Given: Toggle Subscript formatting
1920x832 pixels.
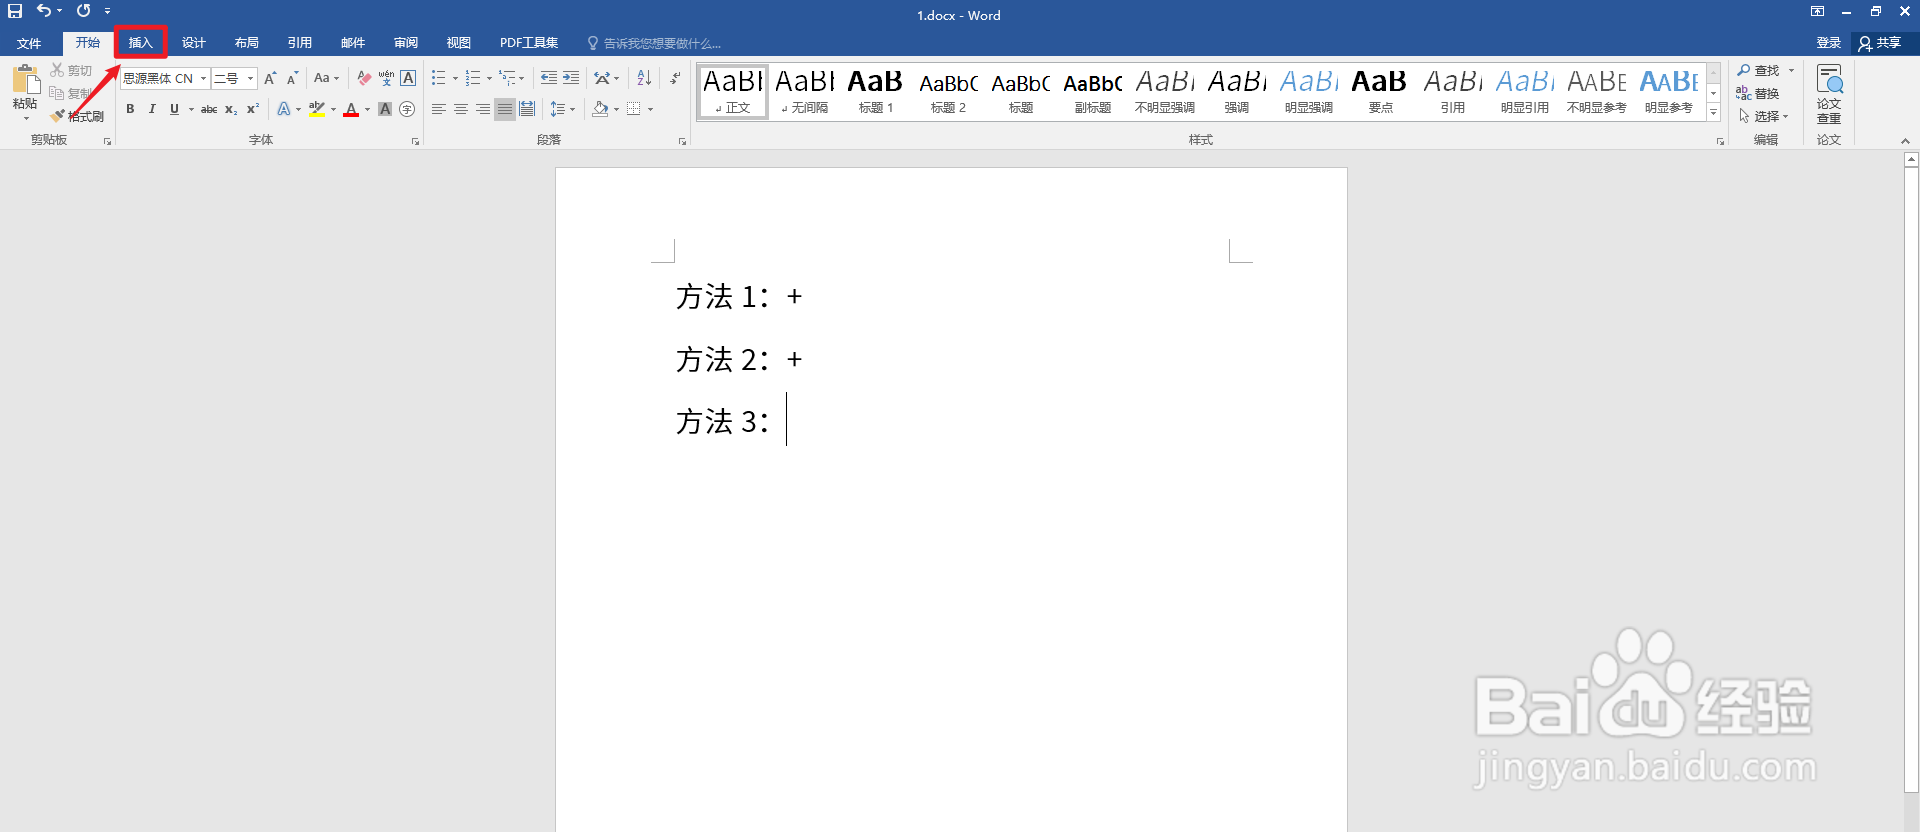Looking at the screenshot, I should coord(231,109).
